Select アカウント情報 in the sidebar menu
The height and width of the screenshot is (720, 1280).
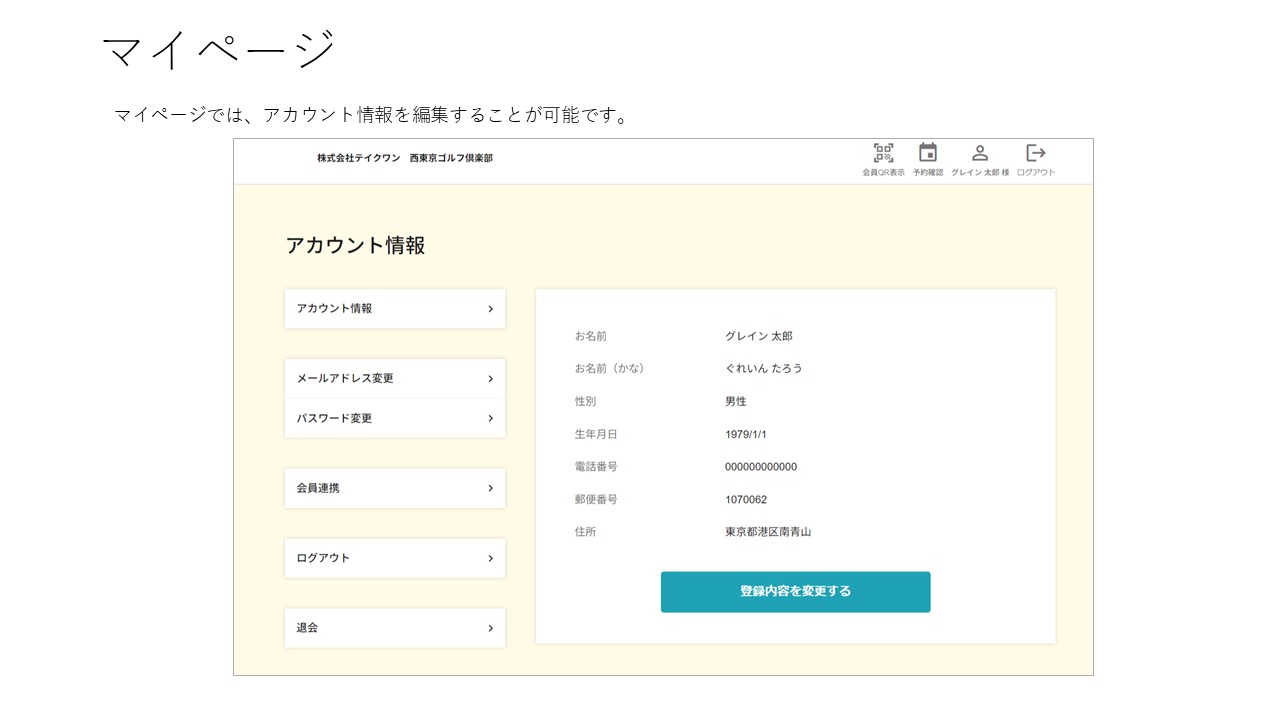tap(395, 309)
